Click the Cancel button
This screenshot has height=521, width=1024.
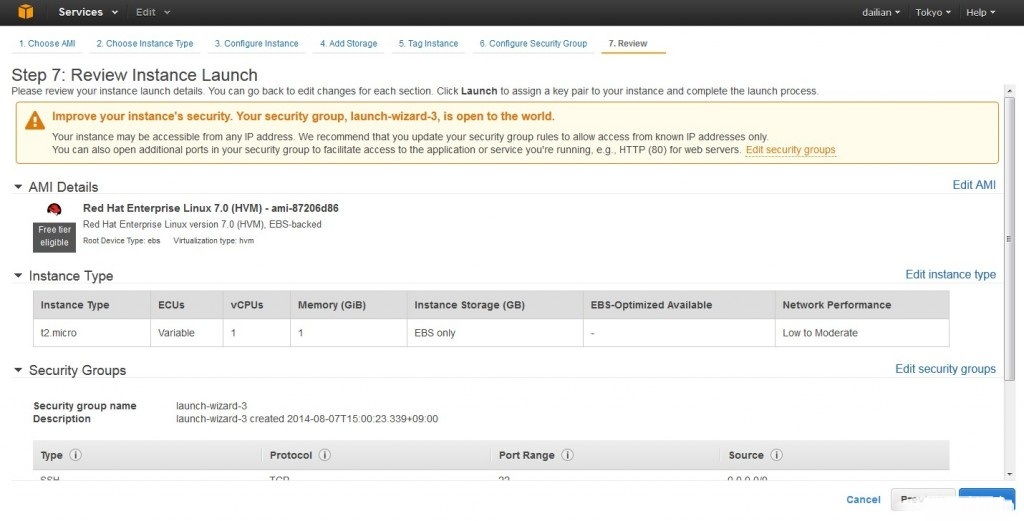pyautogui.click(x=863, y=499)
